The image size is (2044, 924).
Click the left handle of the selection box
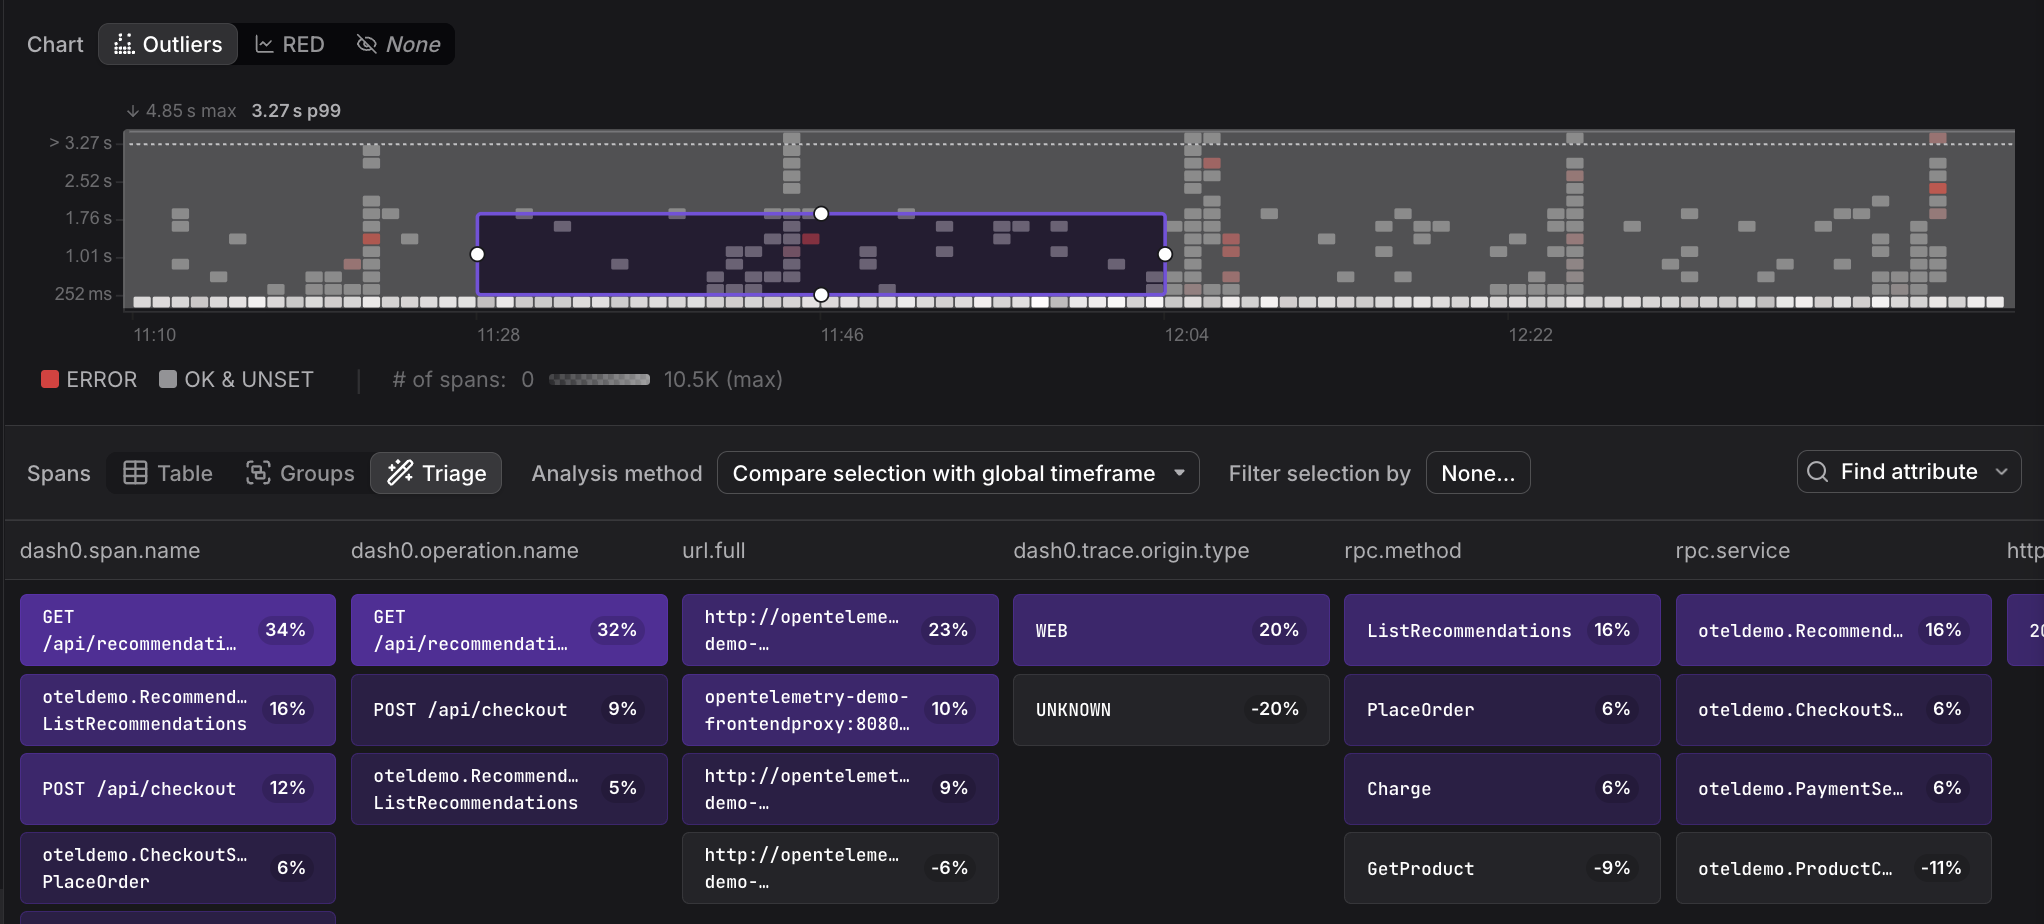[x=478, y=254]
